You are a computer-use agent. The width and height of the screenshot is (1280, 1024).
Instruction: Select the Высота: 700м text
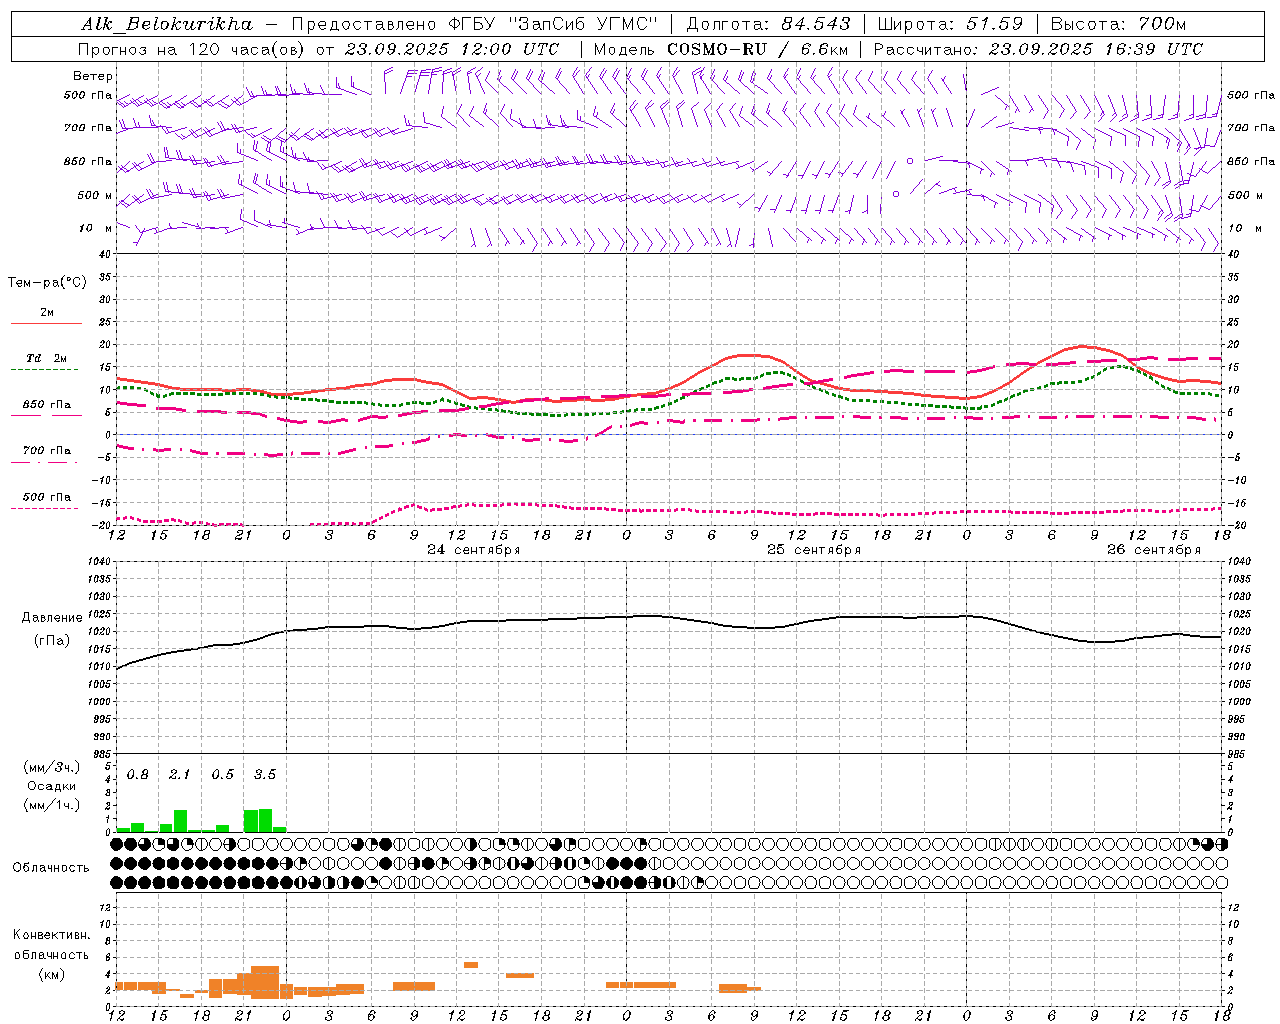(x=1118, y=24)
